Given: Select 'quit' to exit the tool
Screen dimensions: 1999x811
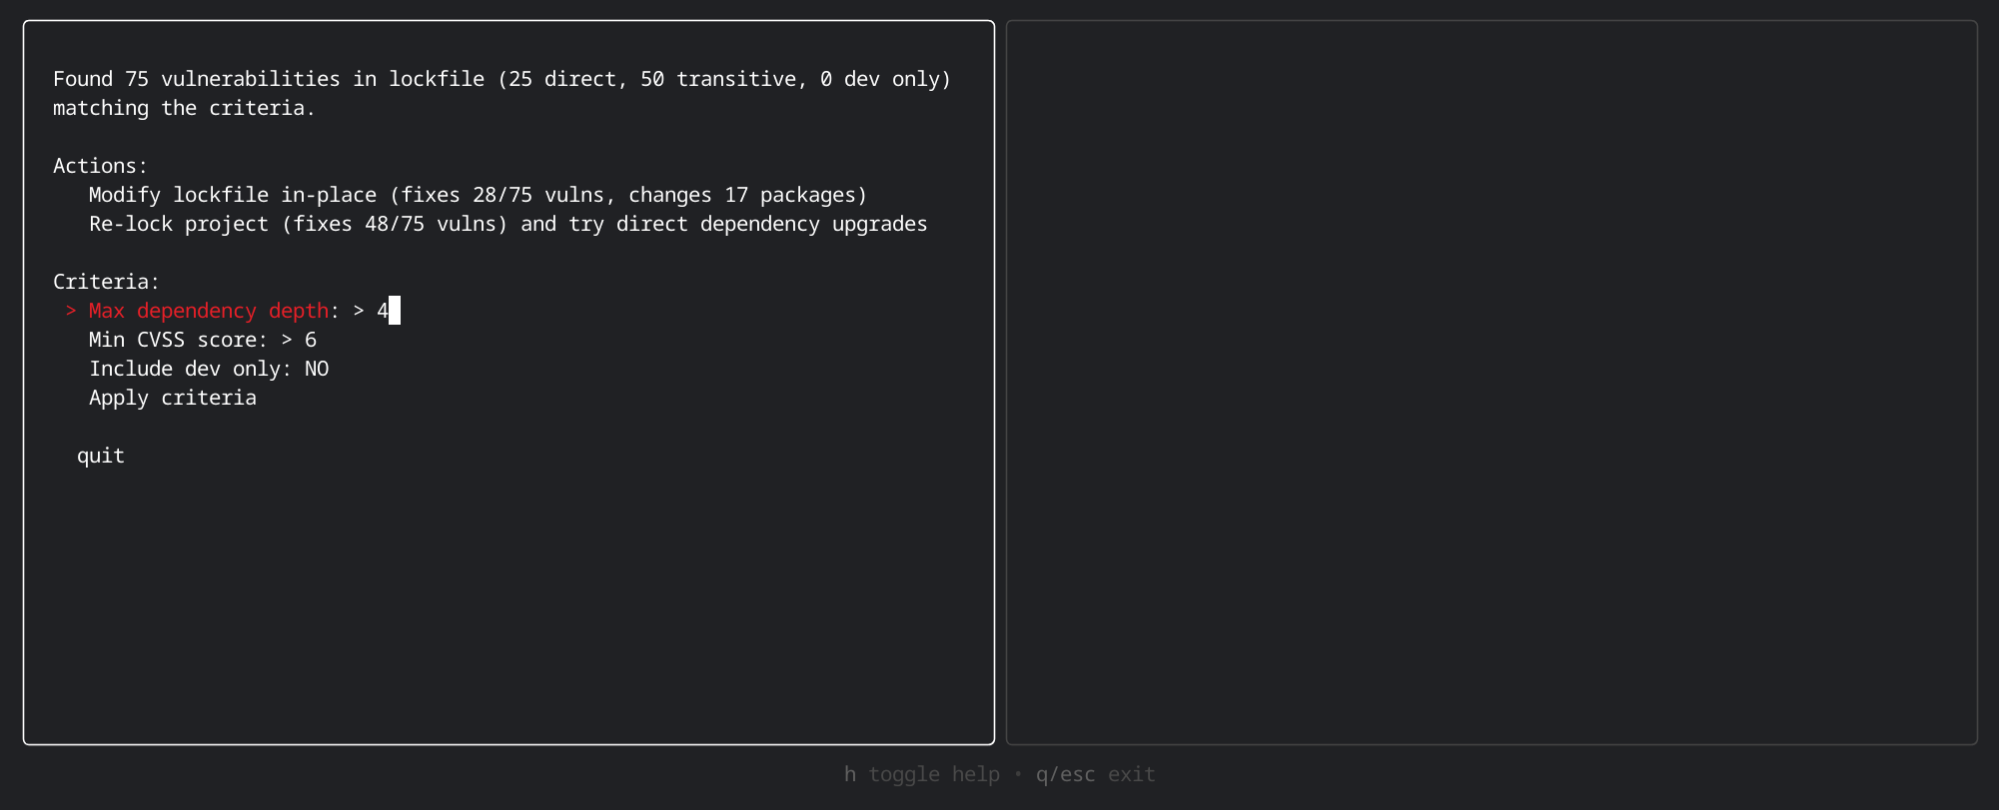Looking at the screenshot, I should [100, 455].
